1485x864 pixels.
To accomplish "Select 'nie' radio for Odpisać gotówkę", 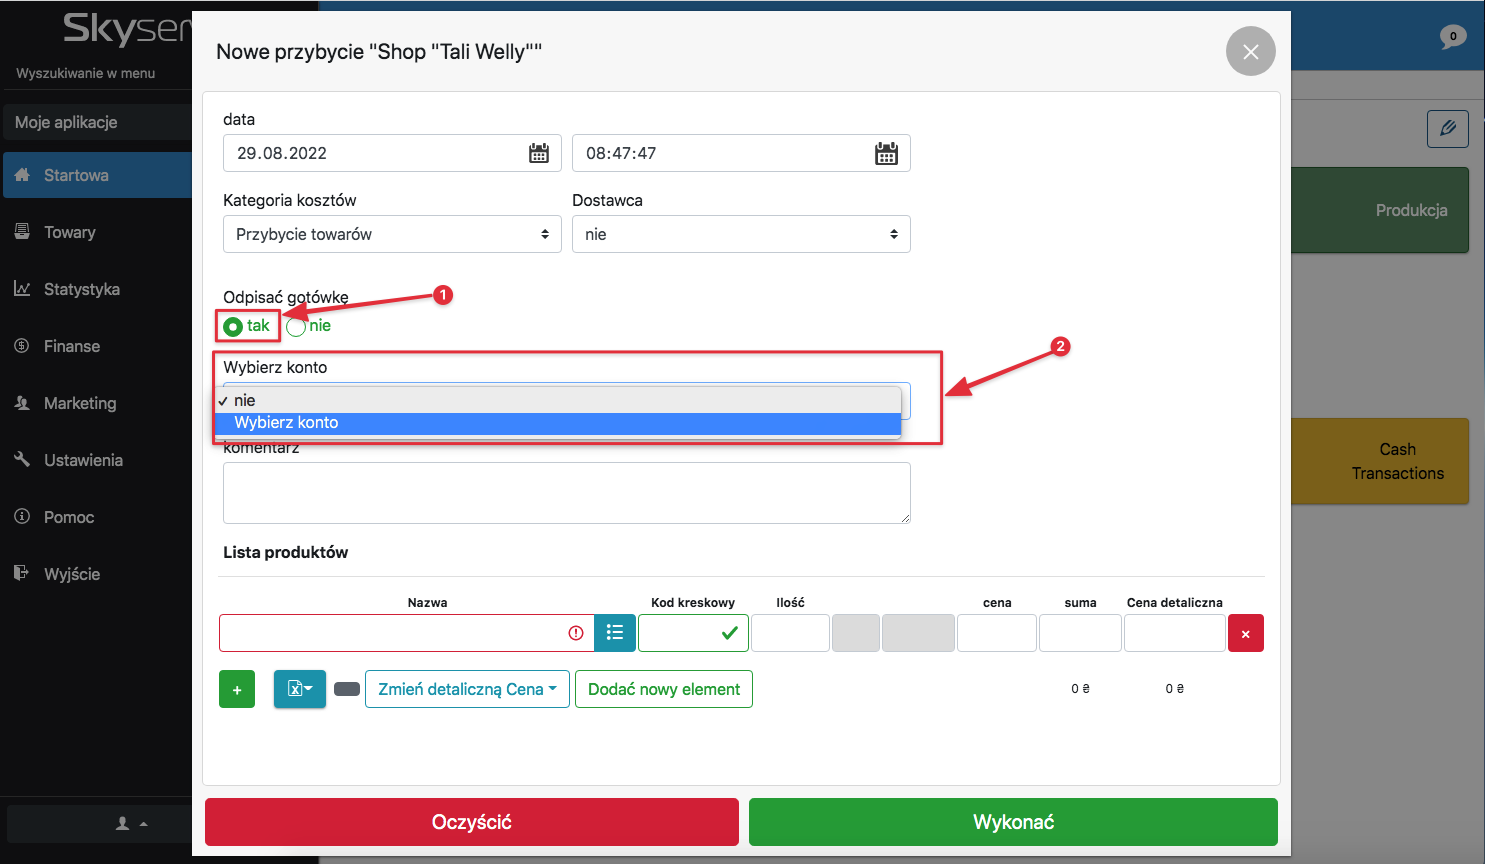I will (x=296, y=327).
